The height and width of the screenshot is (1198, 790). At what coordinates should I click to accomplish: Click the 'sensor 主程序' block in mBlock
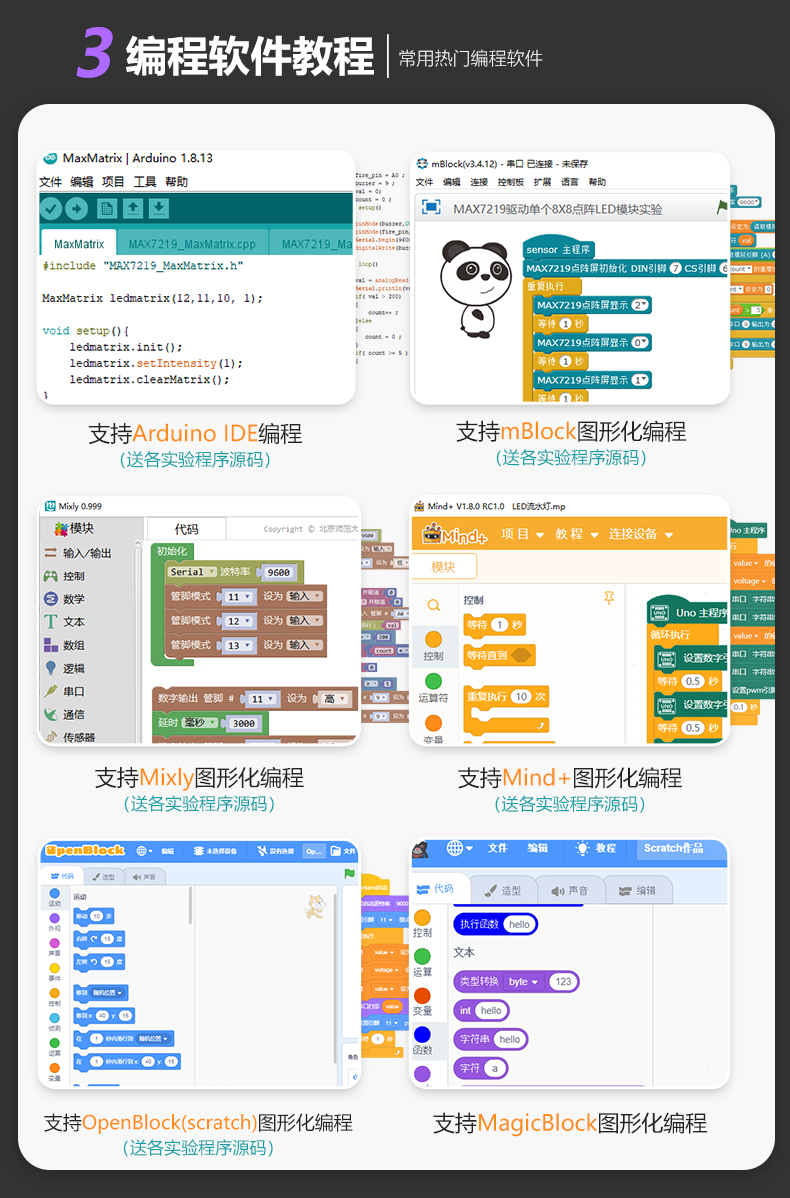coord(559,249)
